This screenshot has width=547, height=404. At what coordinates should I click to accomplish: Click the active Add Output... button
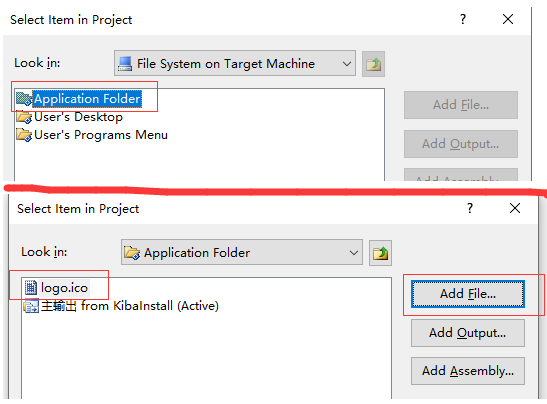coord(467,333)
